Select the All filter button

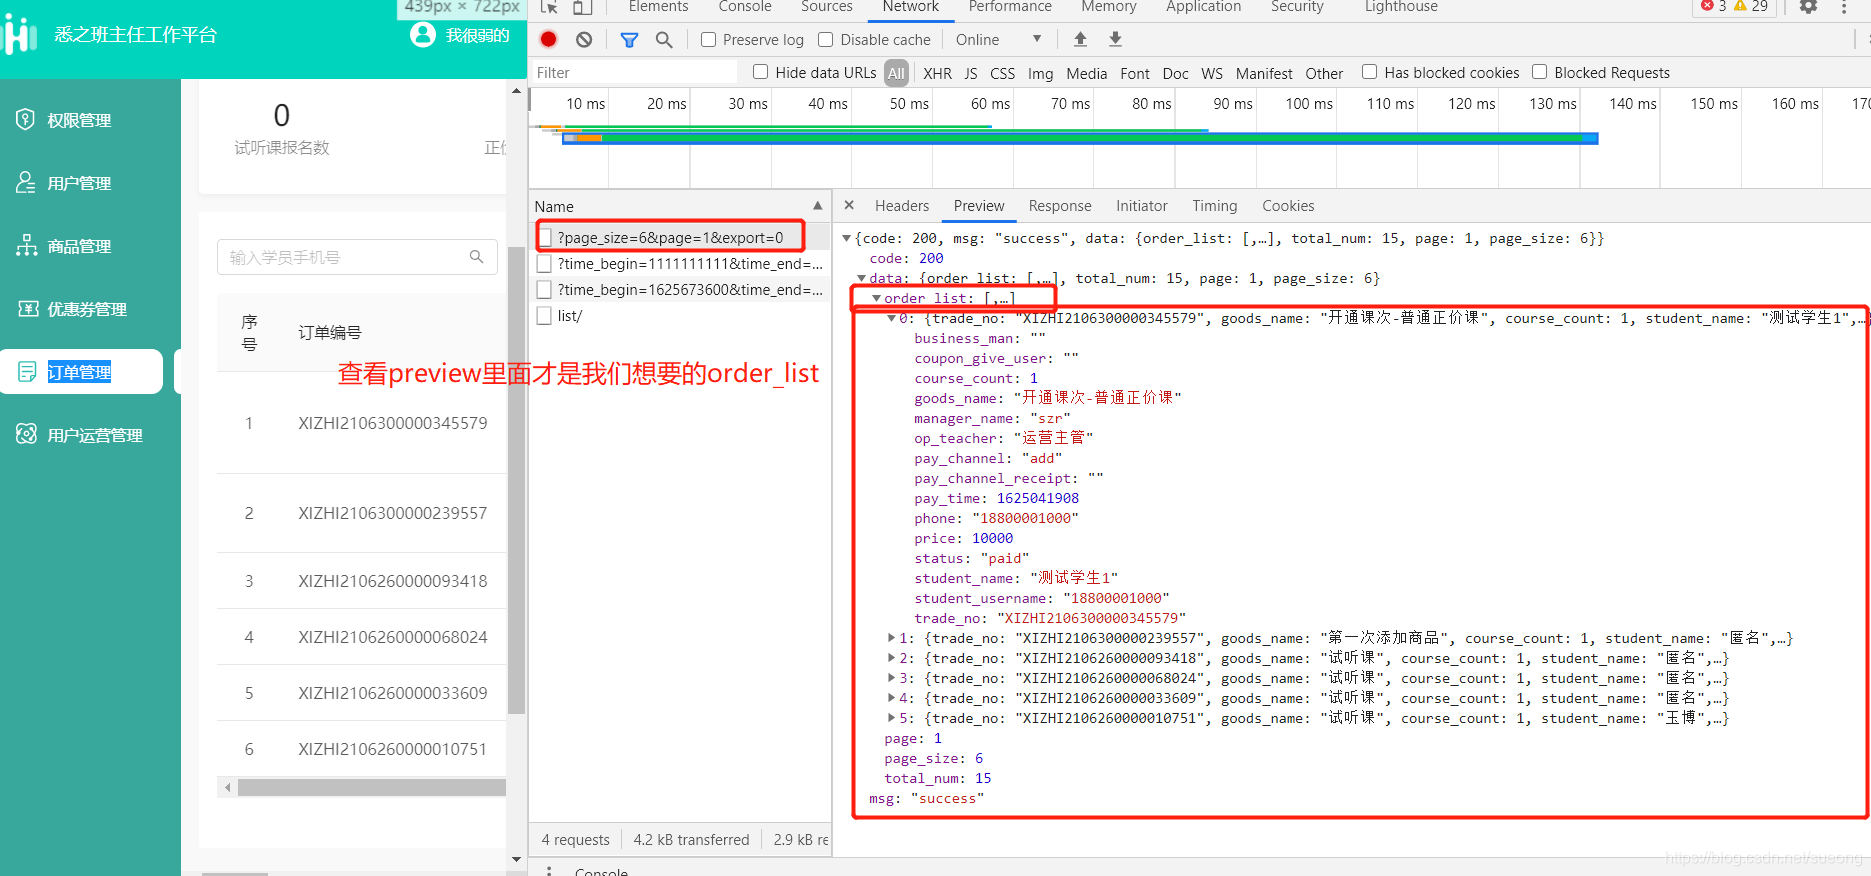(896, 73)
